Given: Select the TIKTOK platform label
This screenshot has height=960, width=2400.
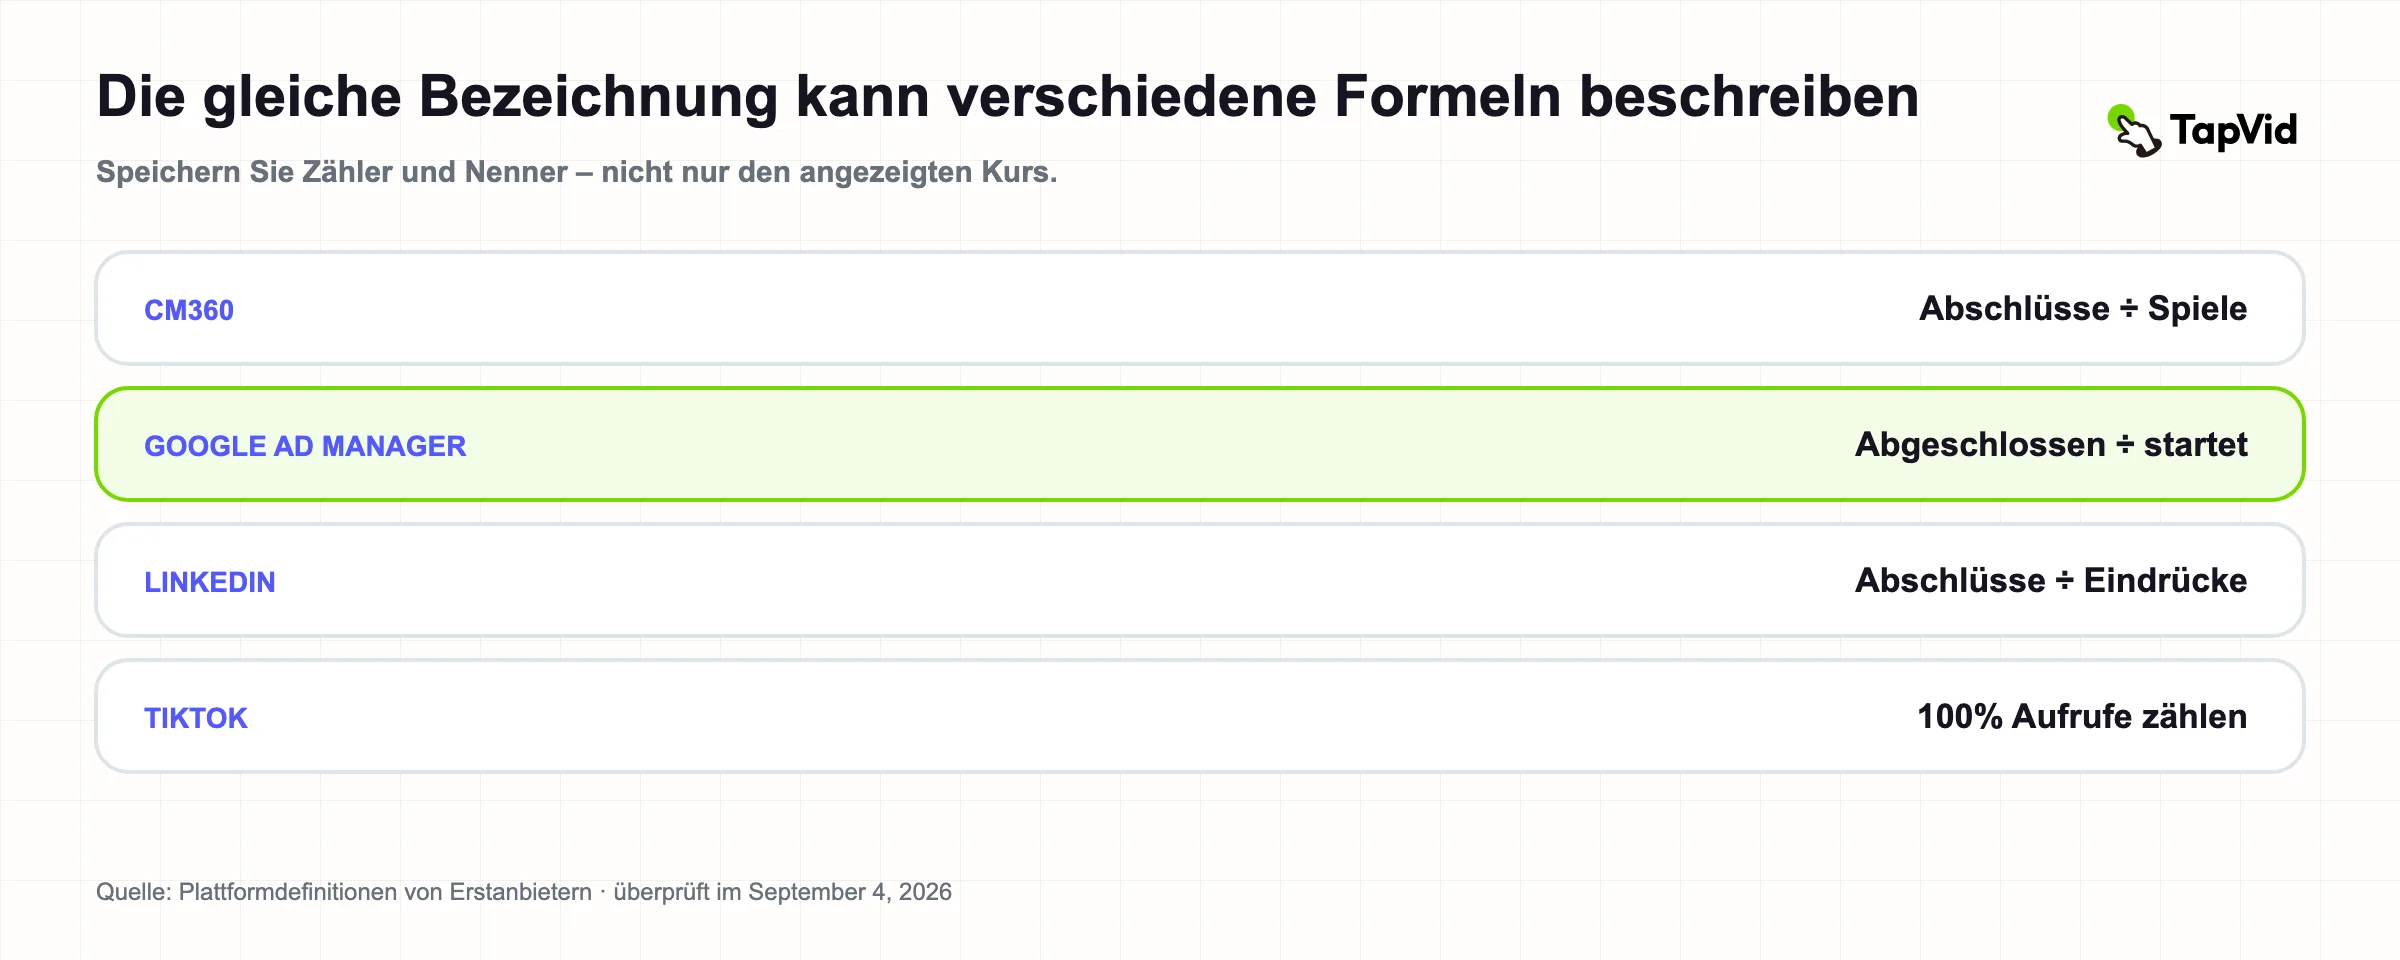Looking at the screenshot, I should pyautogui.click(x=196, y=718).
